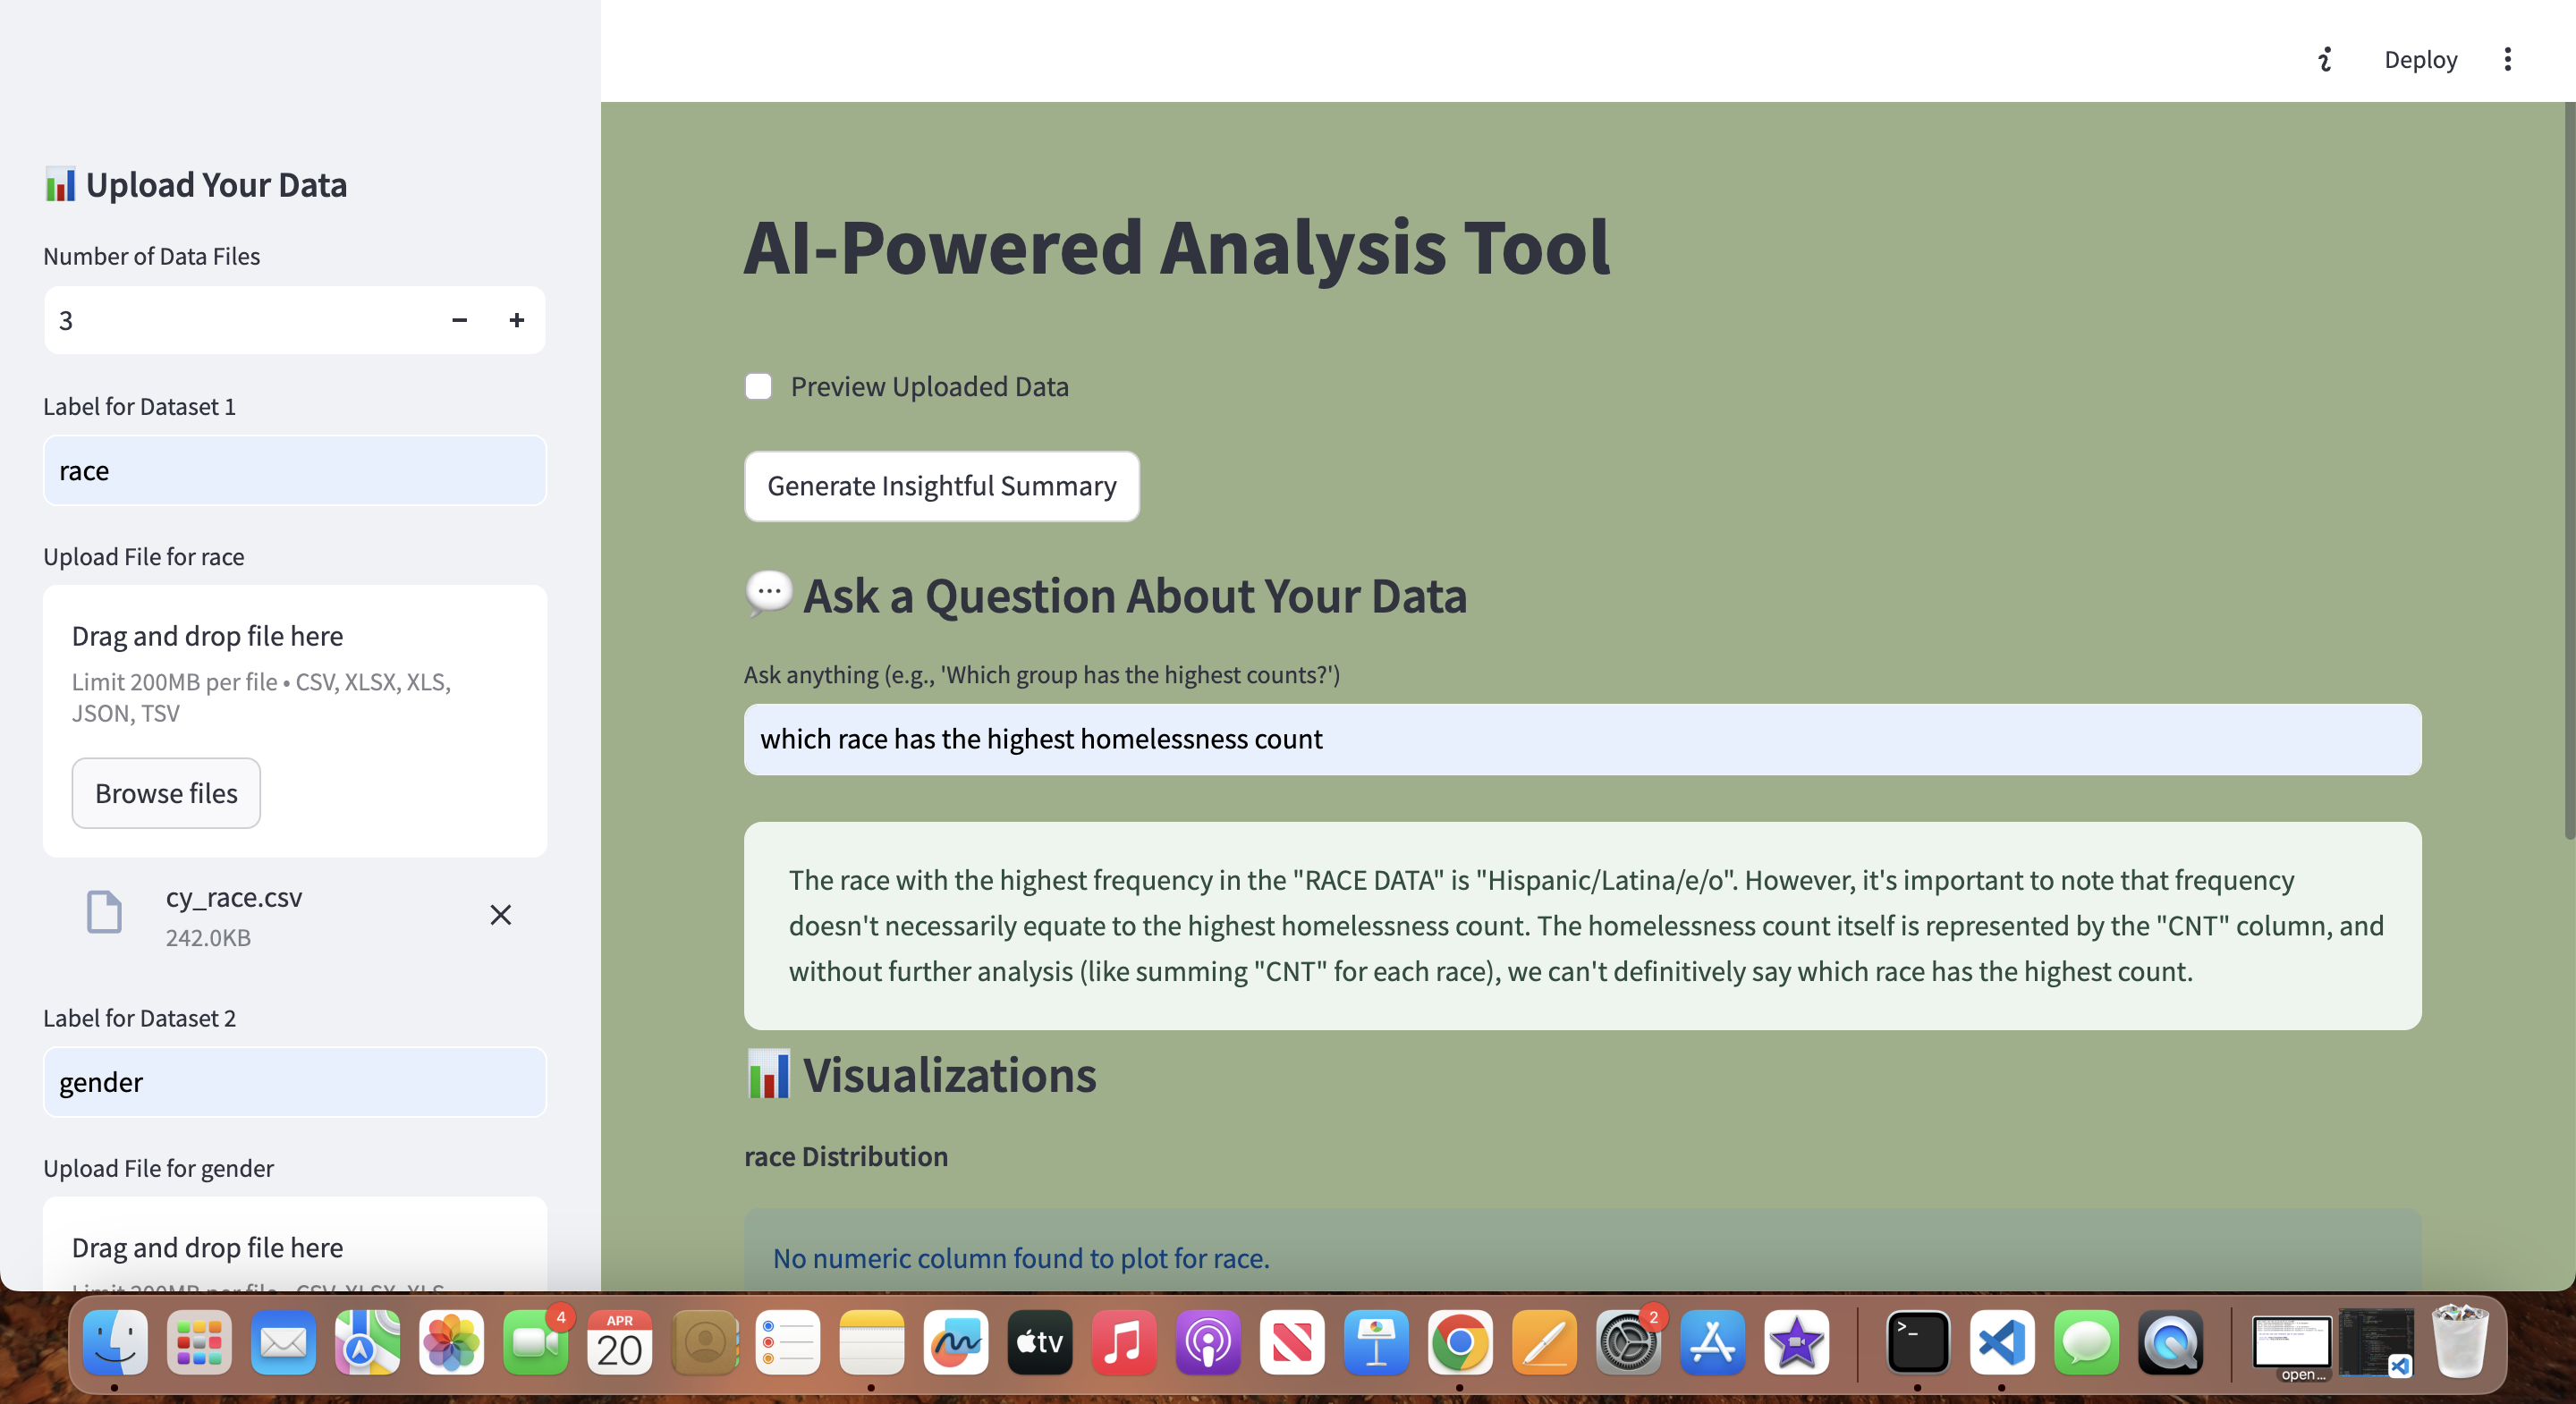Click the running status icon near Deploy
The height and width of the screenshot is (1404, 2576).
point(2325,59)
